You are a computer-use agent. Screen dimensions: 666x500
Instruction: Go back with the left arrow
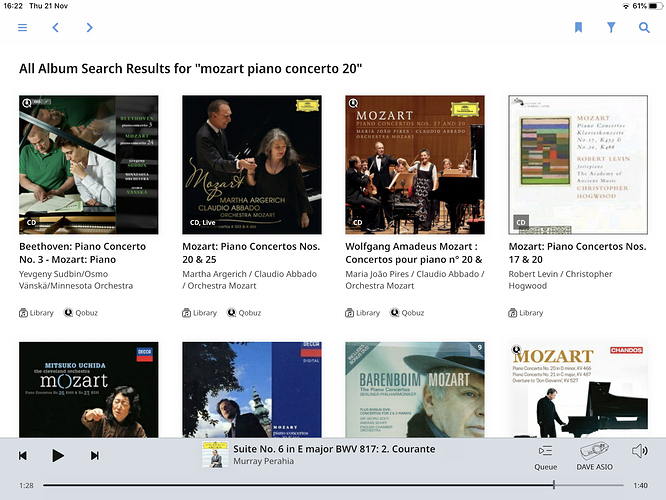tap(55, 28)
